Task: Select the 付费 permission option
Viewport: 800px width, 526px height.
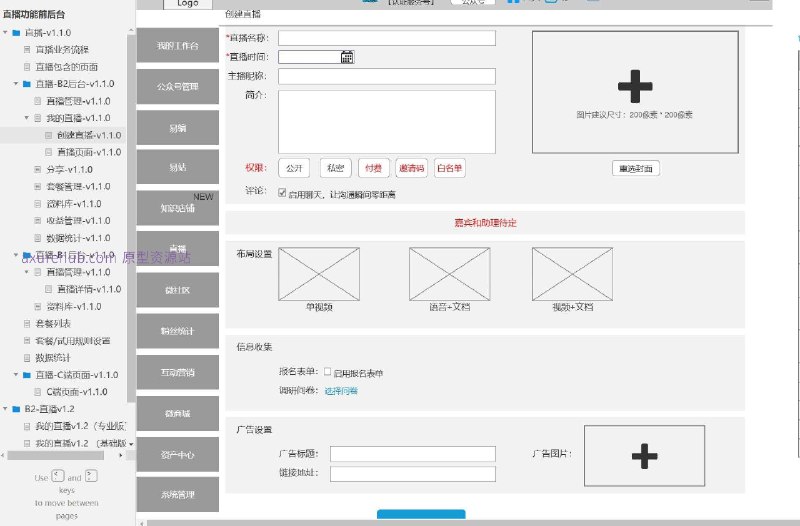Action: 373,168
